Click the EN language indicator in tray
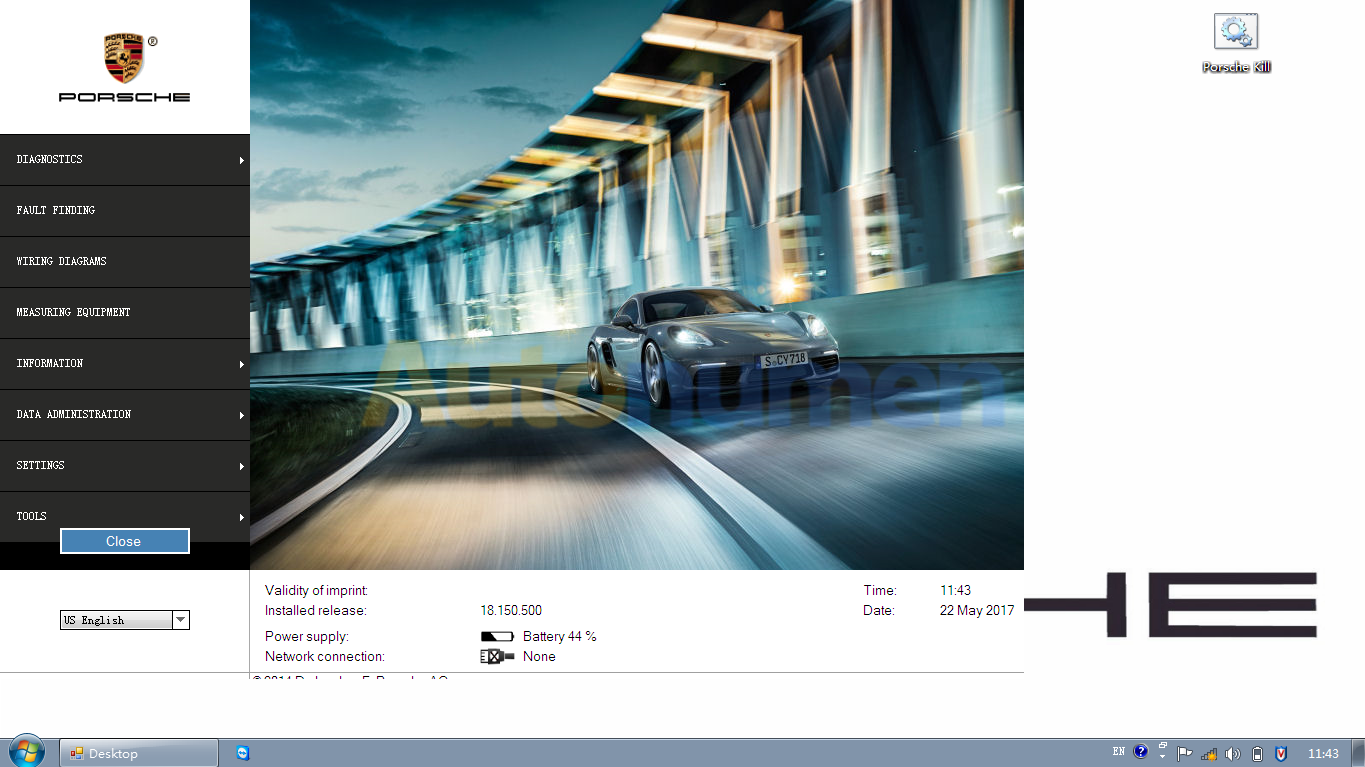The width and height of the screenshot is (1365, 767). (x=1118, y=752)
